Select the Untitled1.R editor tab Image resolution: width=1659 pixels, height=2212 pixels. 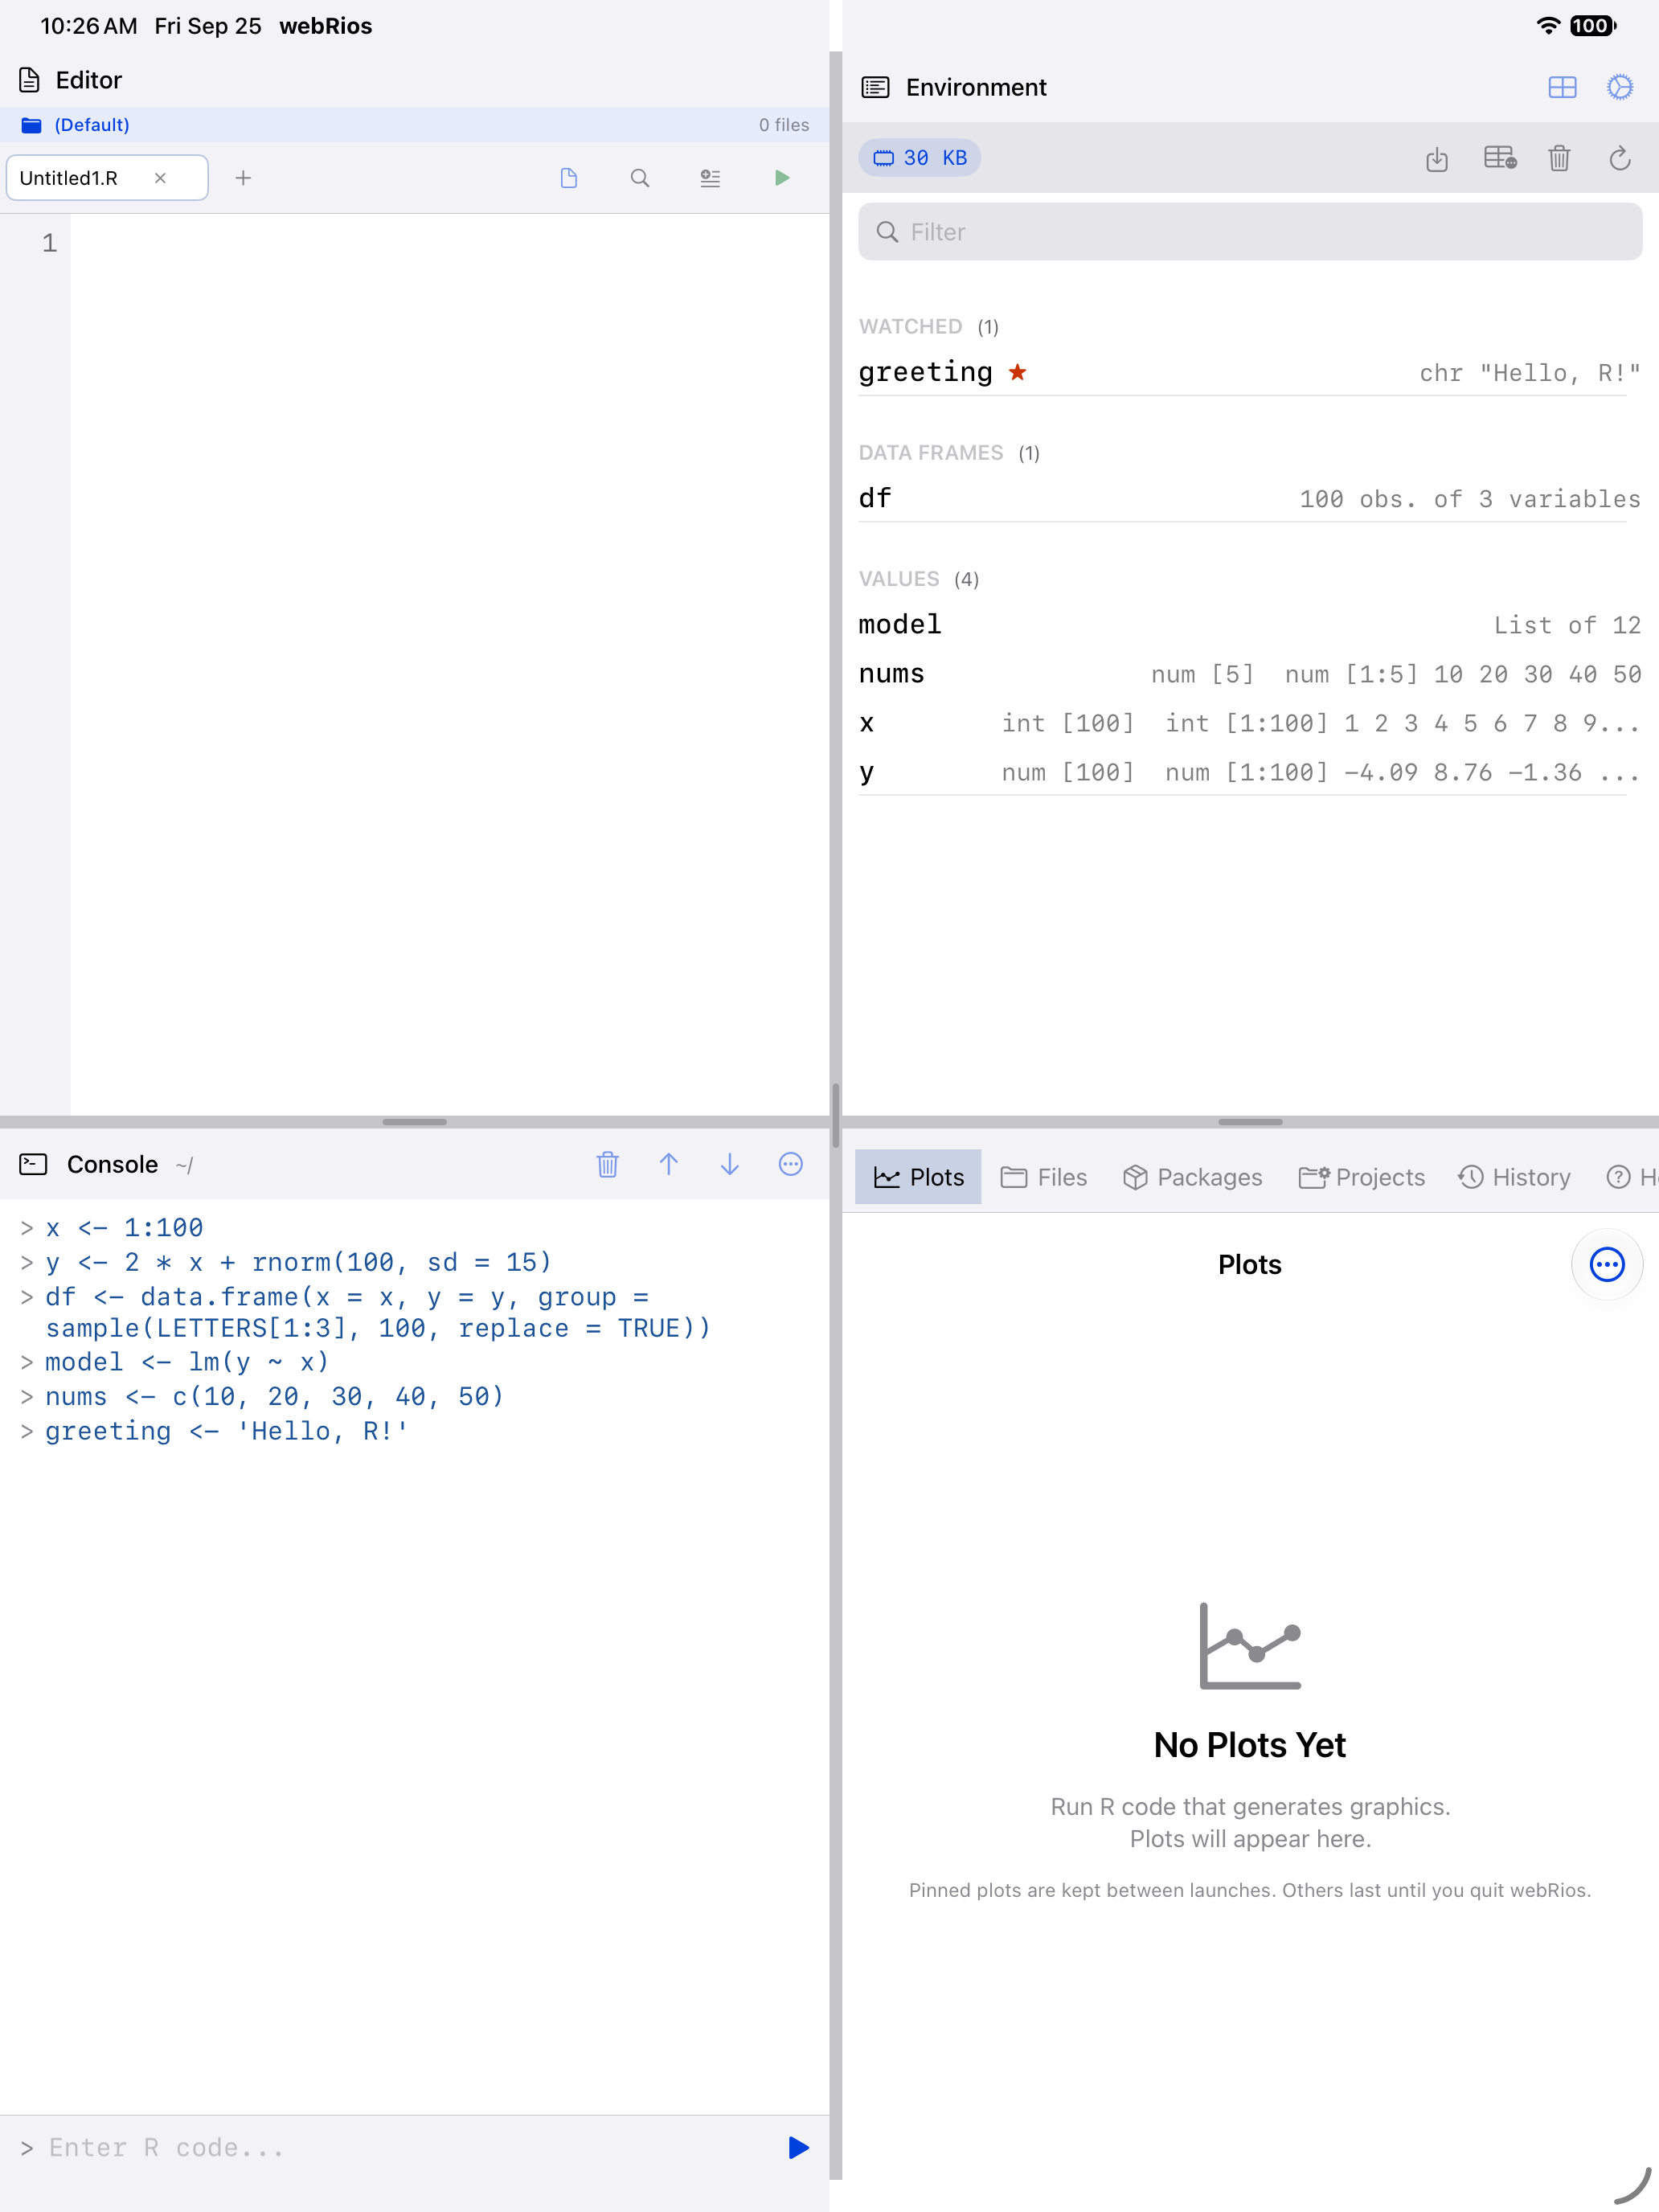click(x=107, y=178)
